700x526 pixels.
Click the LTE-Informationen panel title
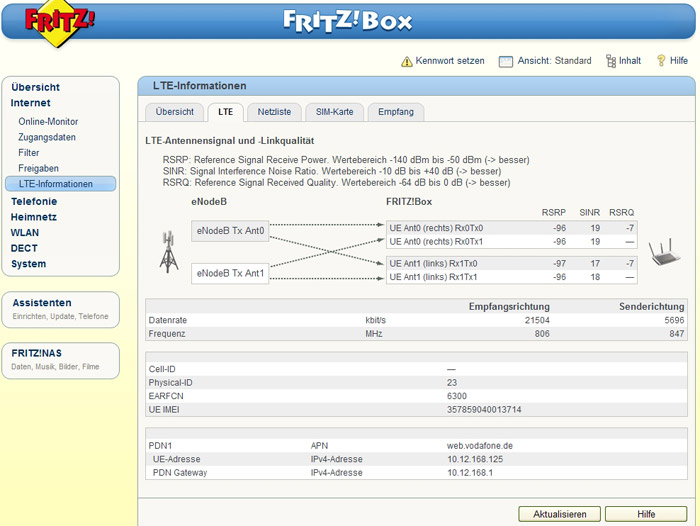200,86
